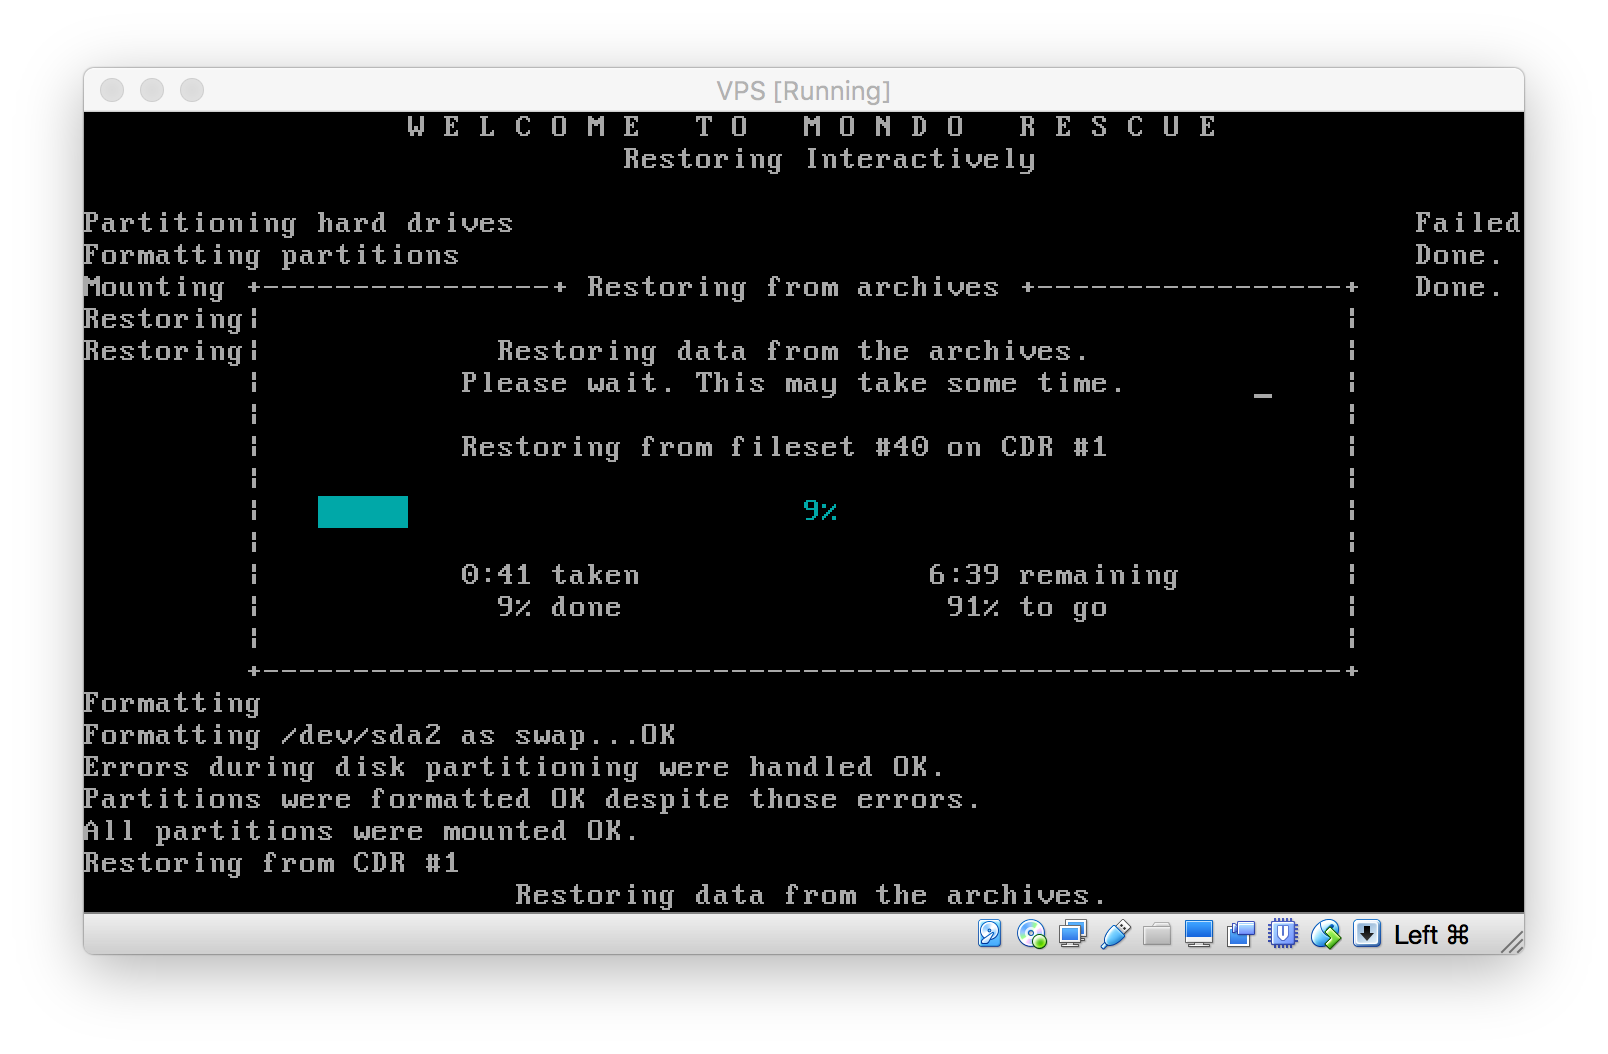Close the VPS virtual machine window
The width and height of the screenshot is (1608, 1054).
click(112, 90)
